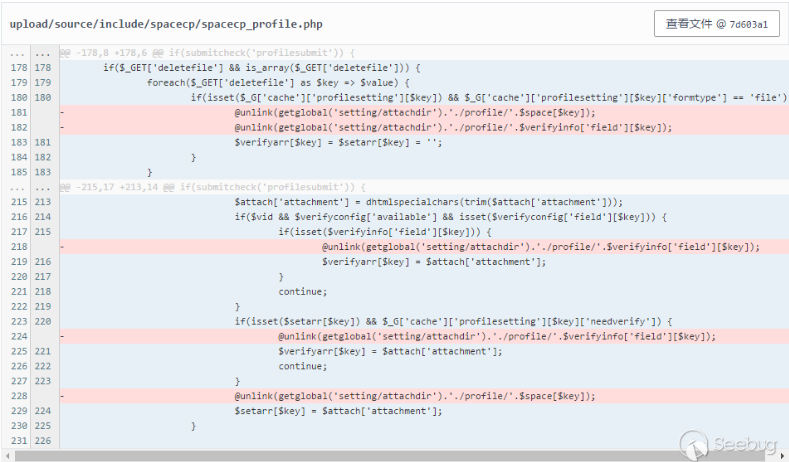Click old line number 231 at the bottom
789x462 pixels.
click(x=18, y=441)
